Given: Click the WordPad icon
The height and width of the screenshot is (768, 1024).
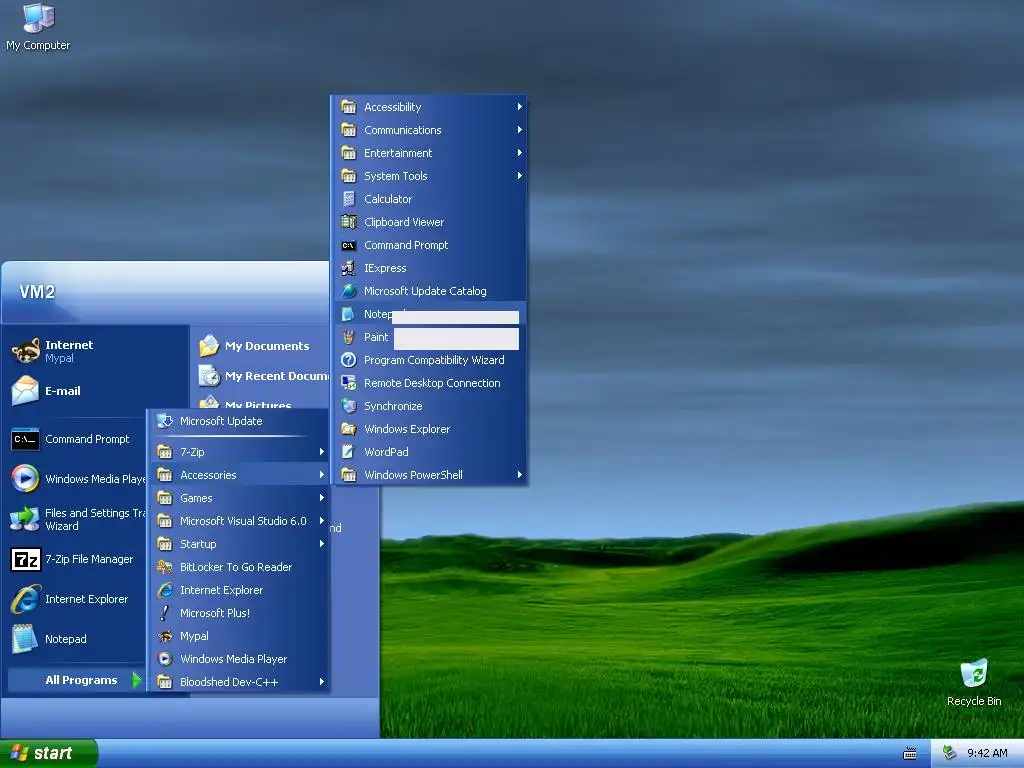Looking at the screenshot, I should pyautogui.click(x=349, y=452).
